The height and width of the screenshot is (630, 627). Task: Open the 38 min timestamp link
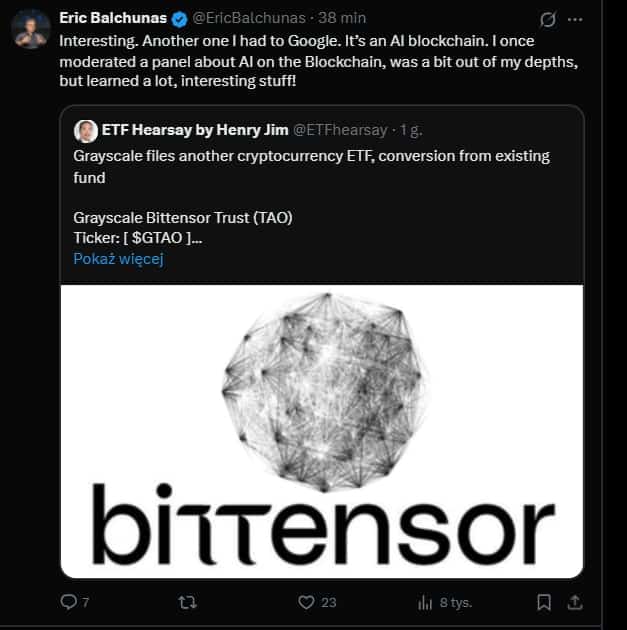point(343,18)
